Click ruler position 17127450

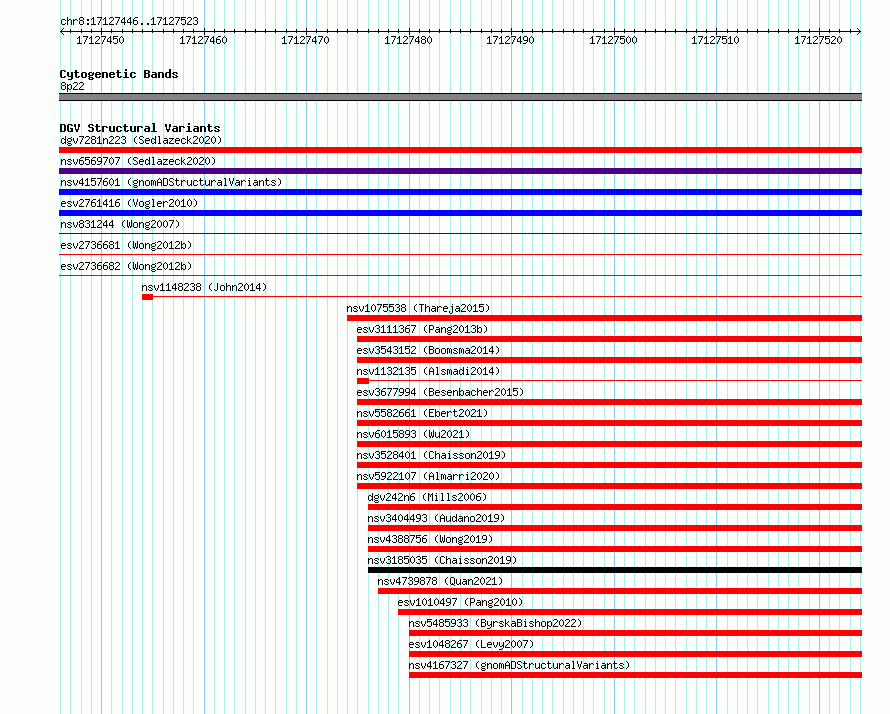coord(100,40)
